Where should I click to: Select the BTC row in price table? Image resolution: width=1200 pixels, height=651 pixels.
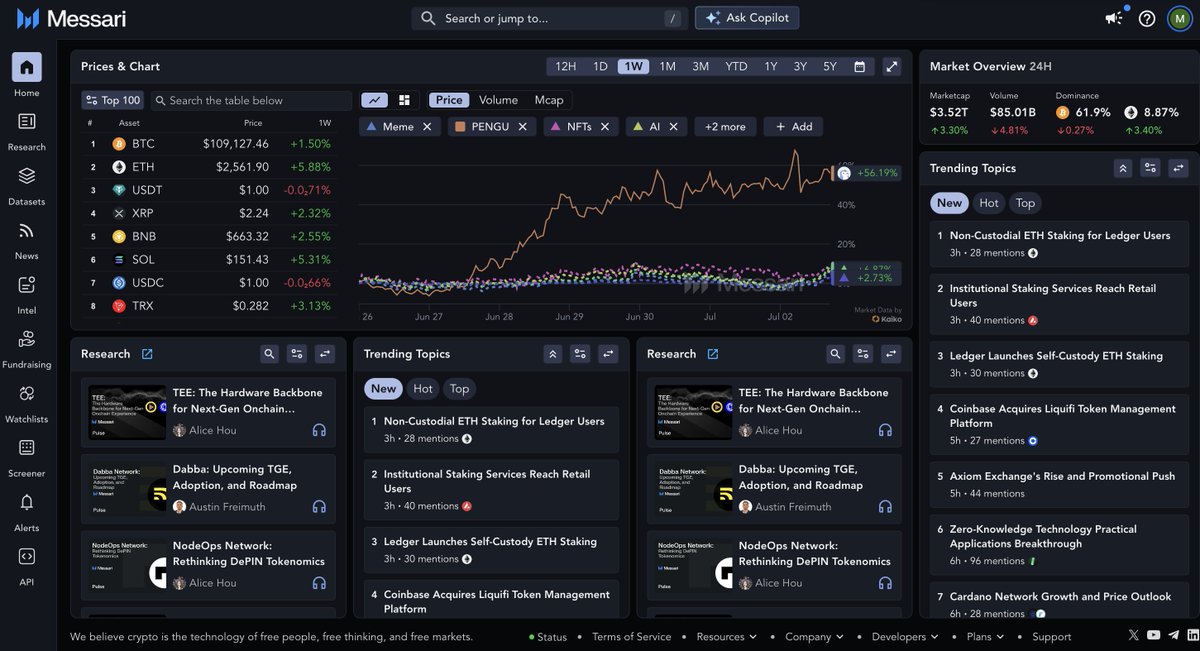pos(208,144)
